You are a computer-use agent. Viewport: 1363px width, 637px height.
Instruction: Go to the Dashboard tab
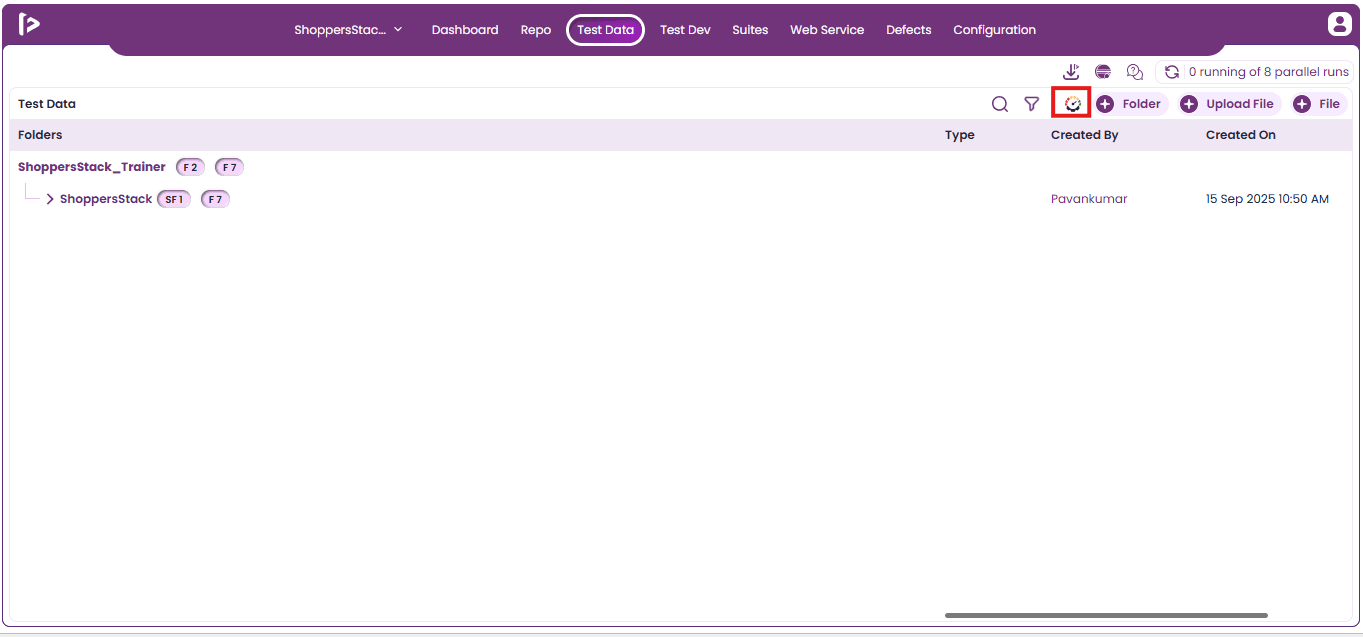[465, 30]
